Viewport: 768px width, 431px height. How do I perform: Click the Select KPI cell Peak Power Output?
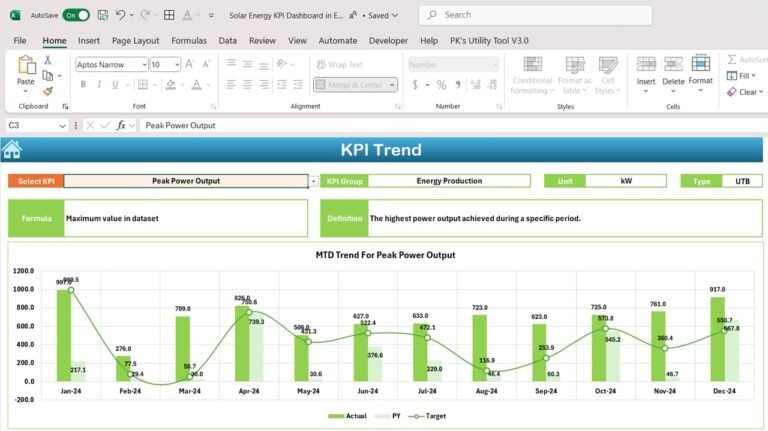click(x=186, y=181)
